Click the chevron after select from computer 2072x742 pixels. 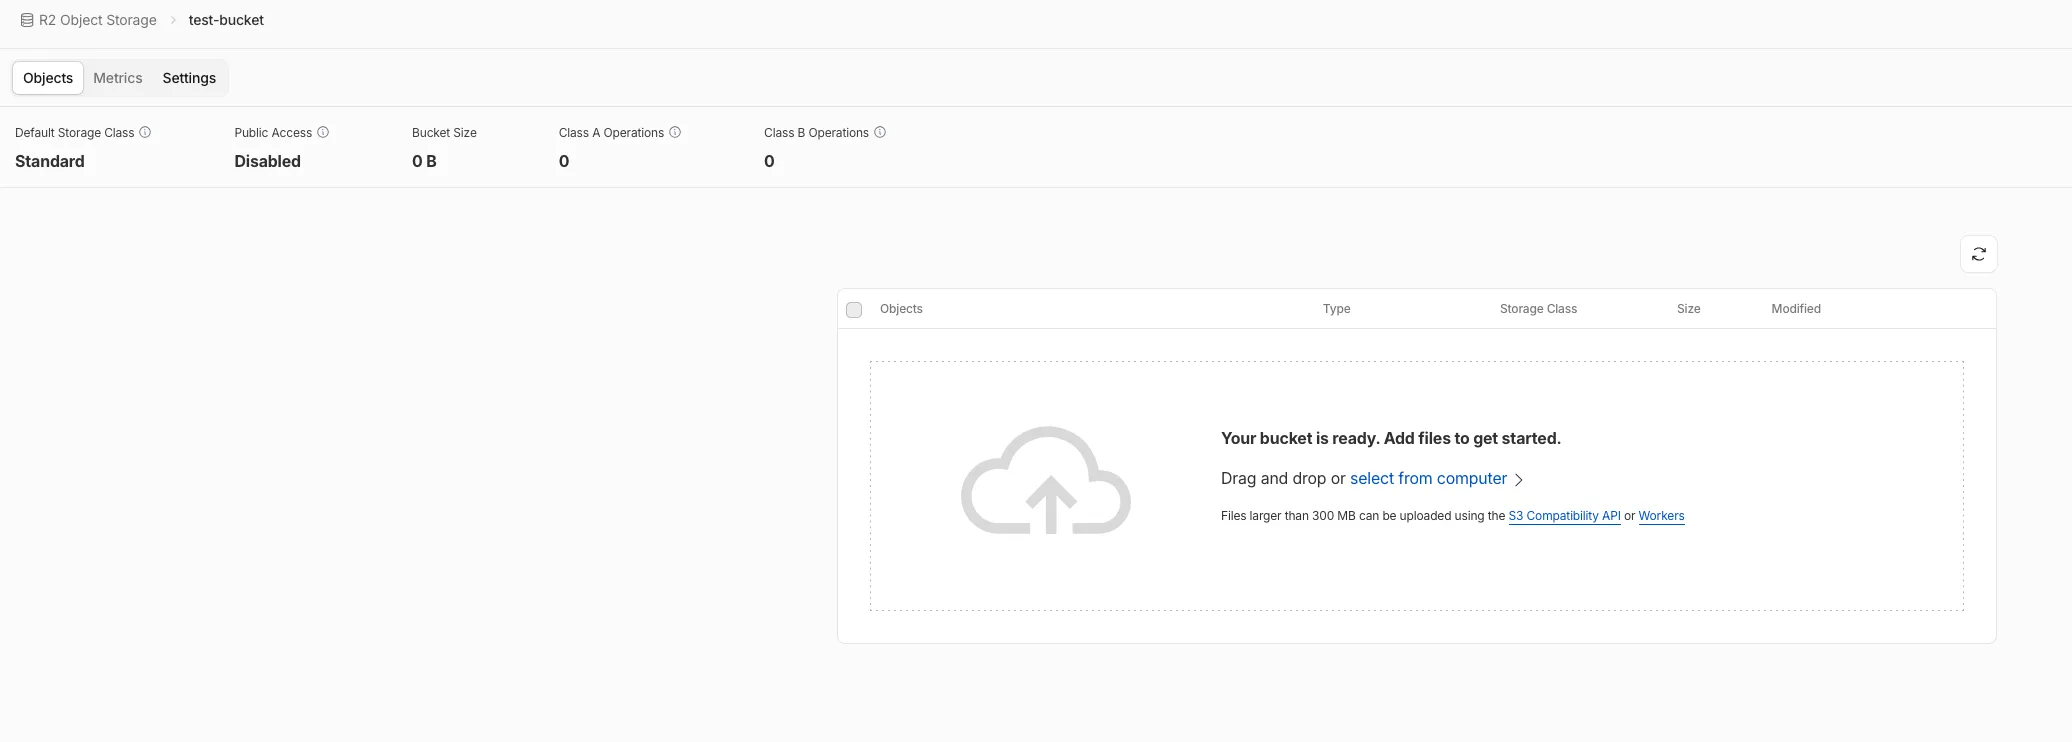(1519, 480)
